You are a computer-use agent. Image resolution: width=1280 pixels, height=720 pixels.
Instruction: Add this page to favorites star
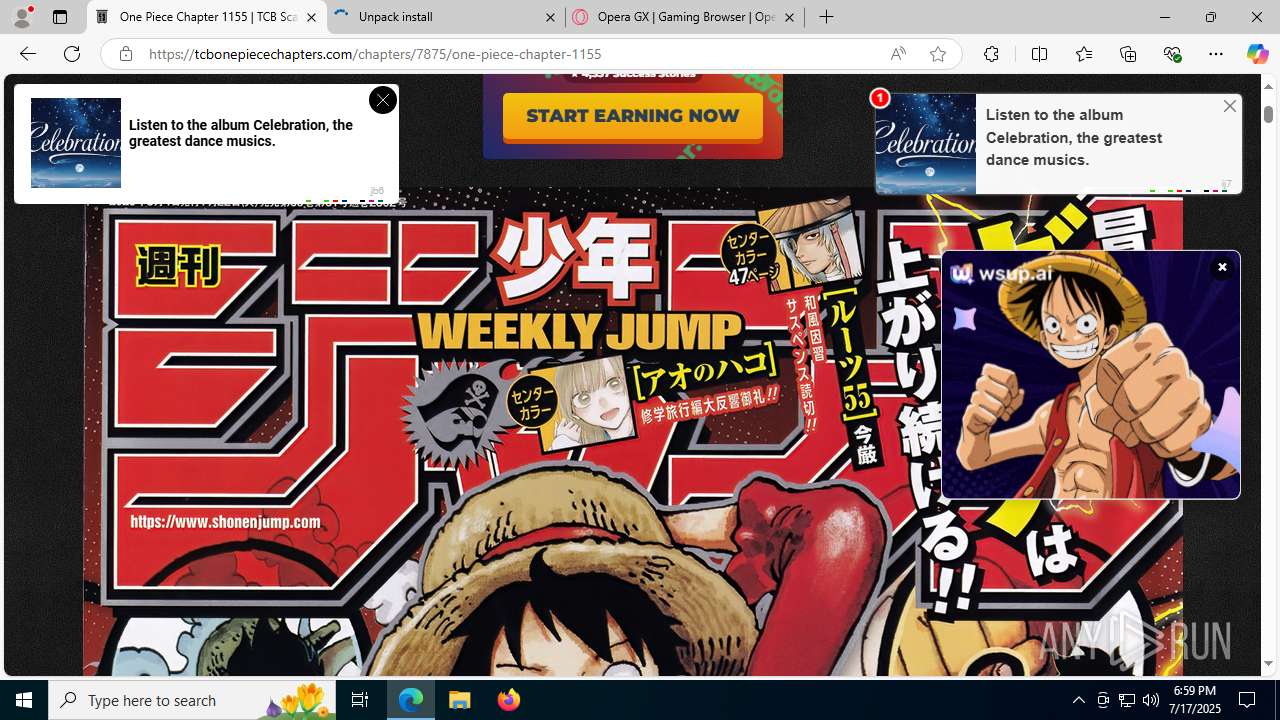point(938,54)
